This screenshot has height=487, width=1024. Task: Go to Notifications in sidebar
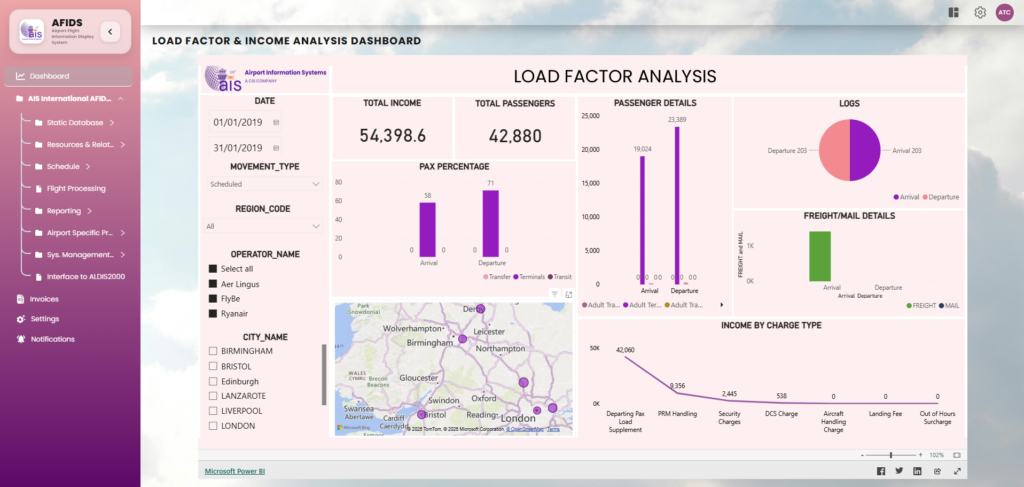pyautogui.click(x=52, y=339)
